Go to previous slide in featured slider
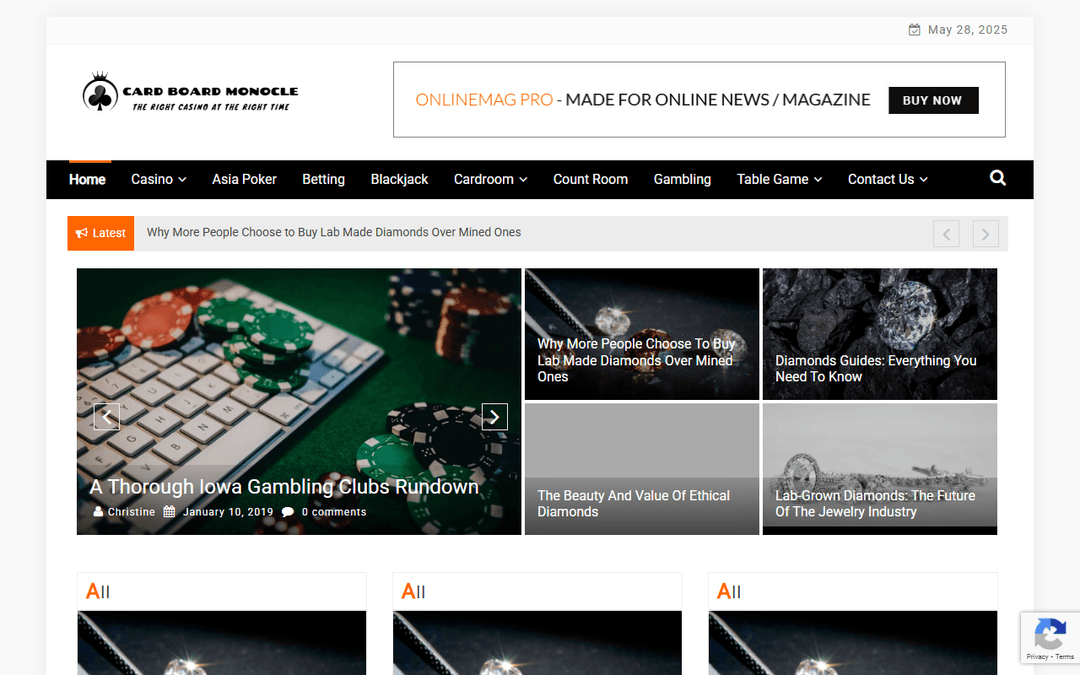The image size is (1080, 675). (x=107, y=417)
